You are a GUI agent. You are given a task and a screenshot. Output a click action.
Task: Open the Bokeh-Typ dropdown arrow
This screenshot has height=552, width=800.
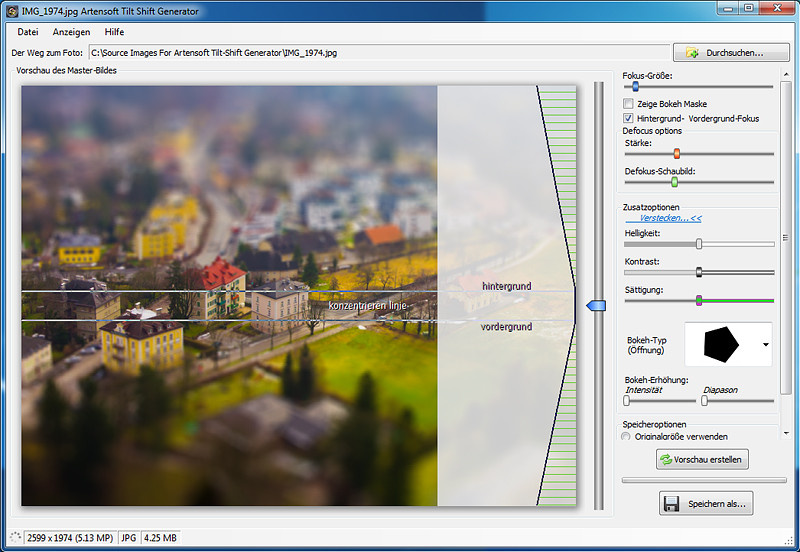(766, 344)
